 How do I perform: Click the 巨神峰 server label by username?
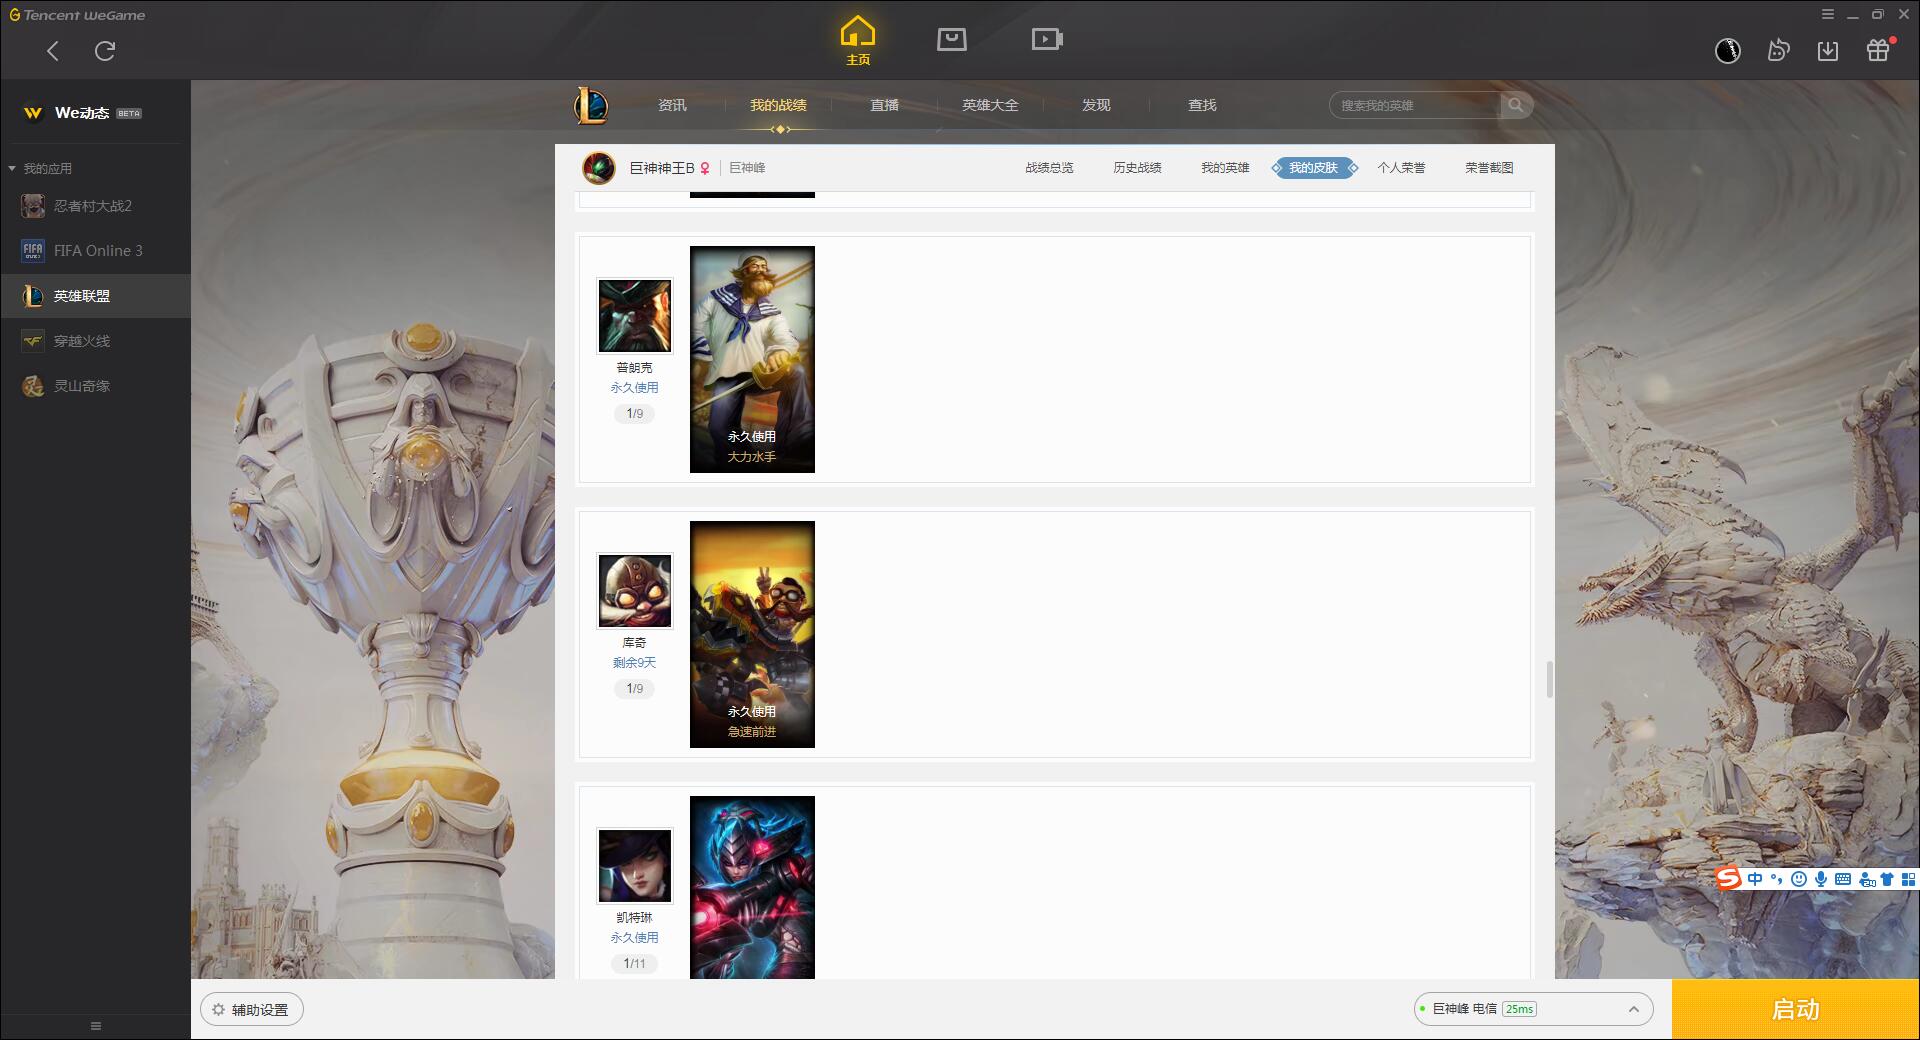click(x=747, y=168)
